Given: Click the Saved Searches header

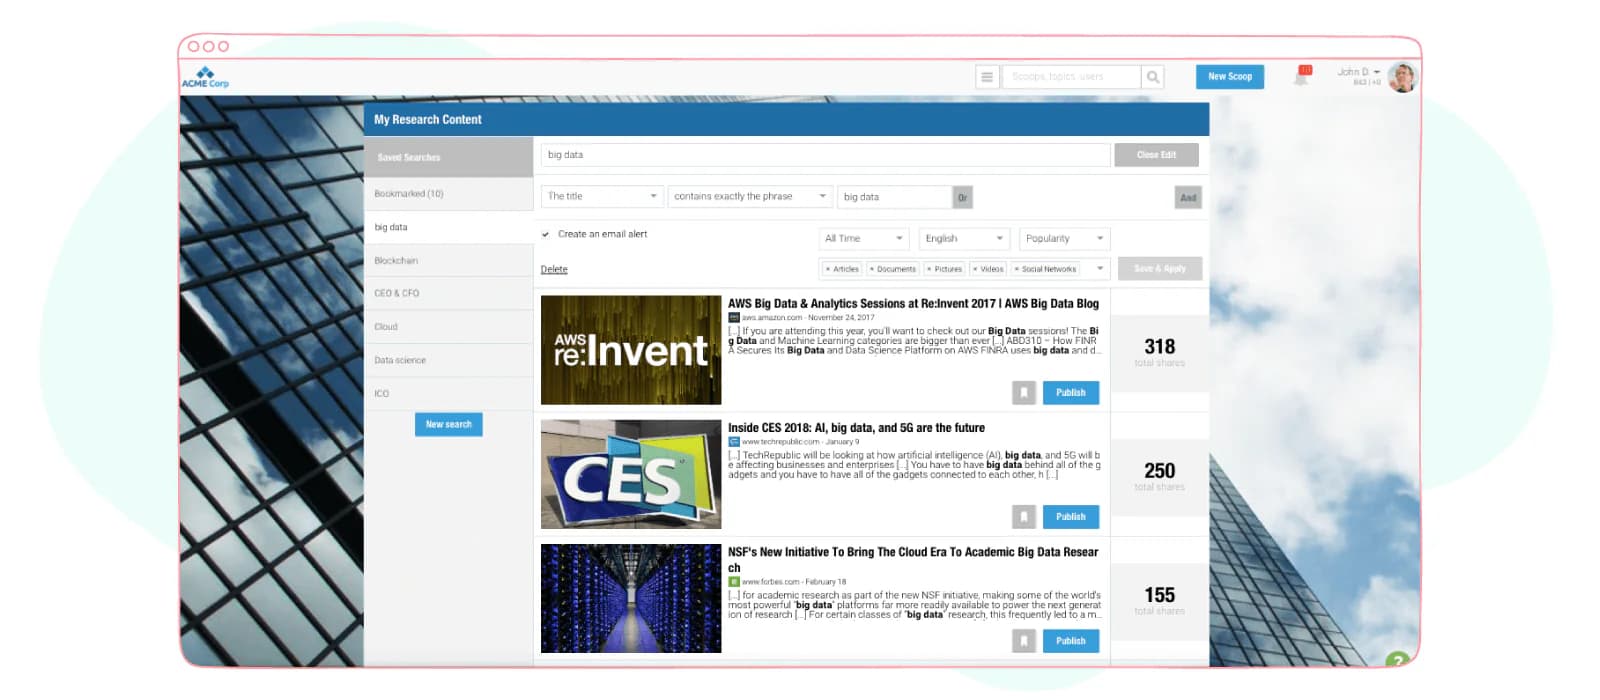Looking at the screenshot, I should (x=448, y=157).
